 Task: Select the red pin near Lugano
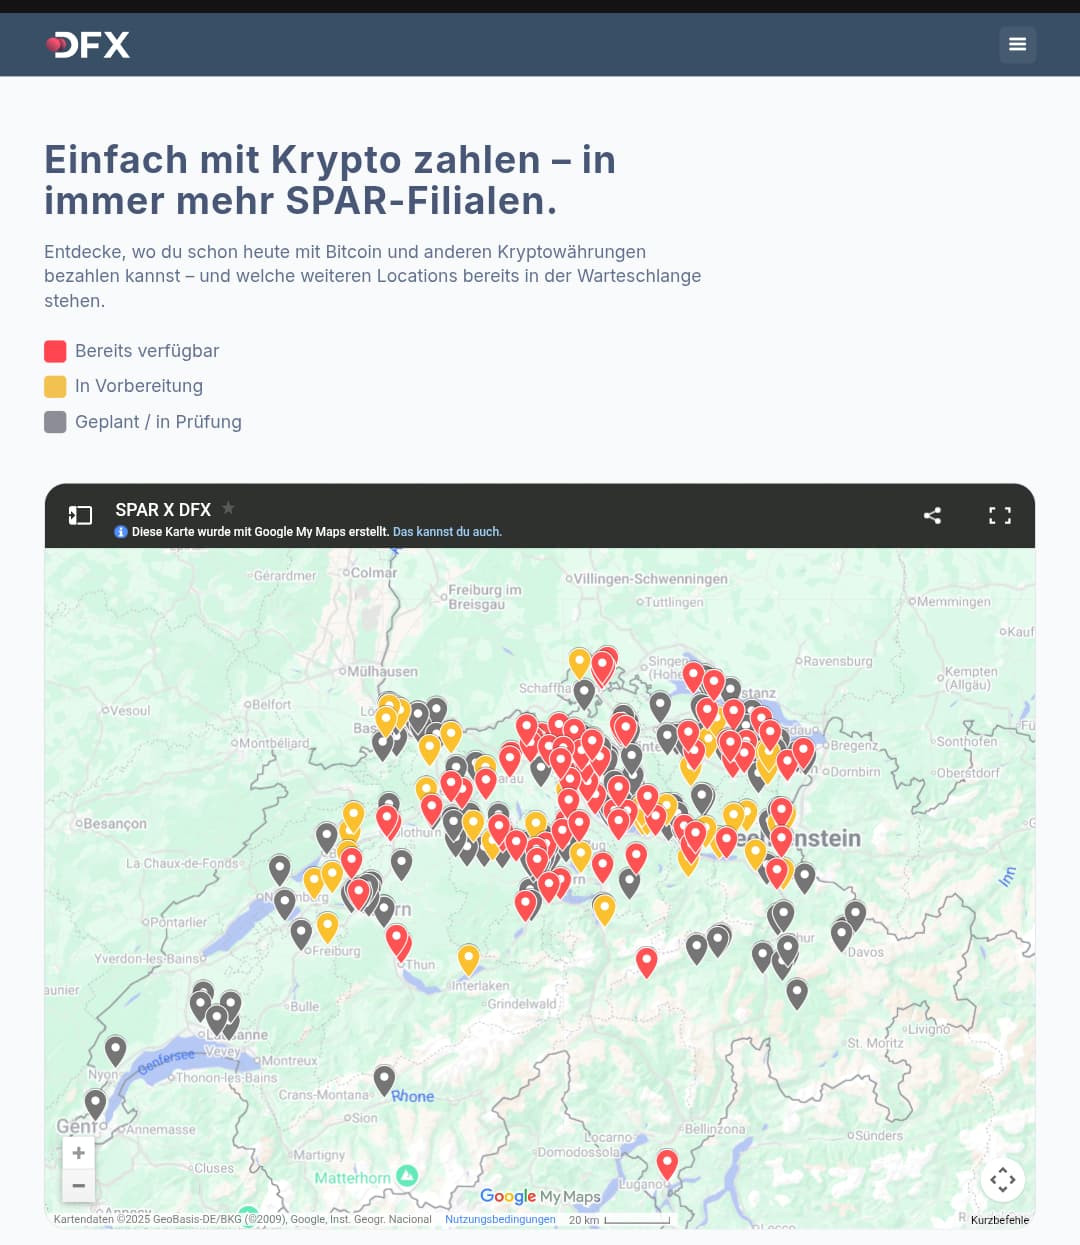click(667, 1164)
